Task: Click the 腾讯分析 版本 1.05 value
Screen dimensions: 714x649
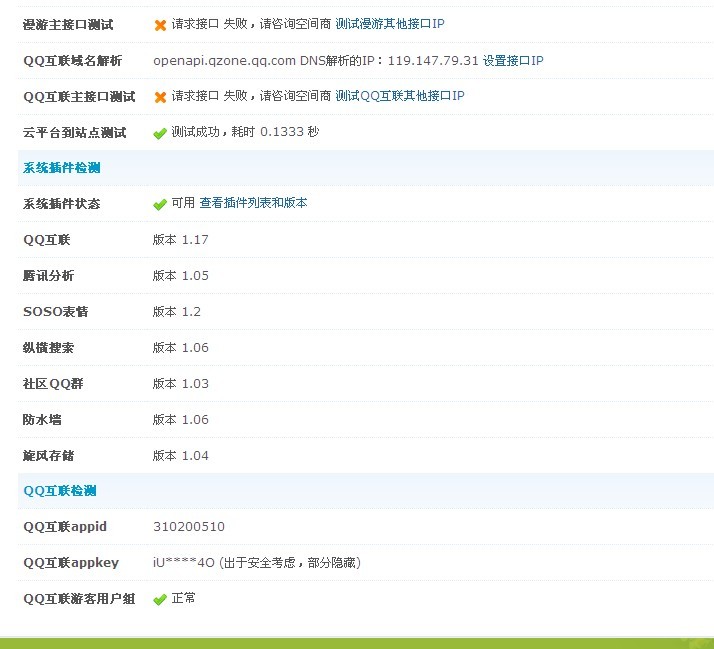Action: 180,276
